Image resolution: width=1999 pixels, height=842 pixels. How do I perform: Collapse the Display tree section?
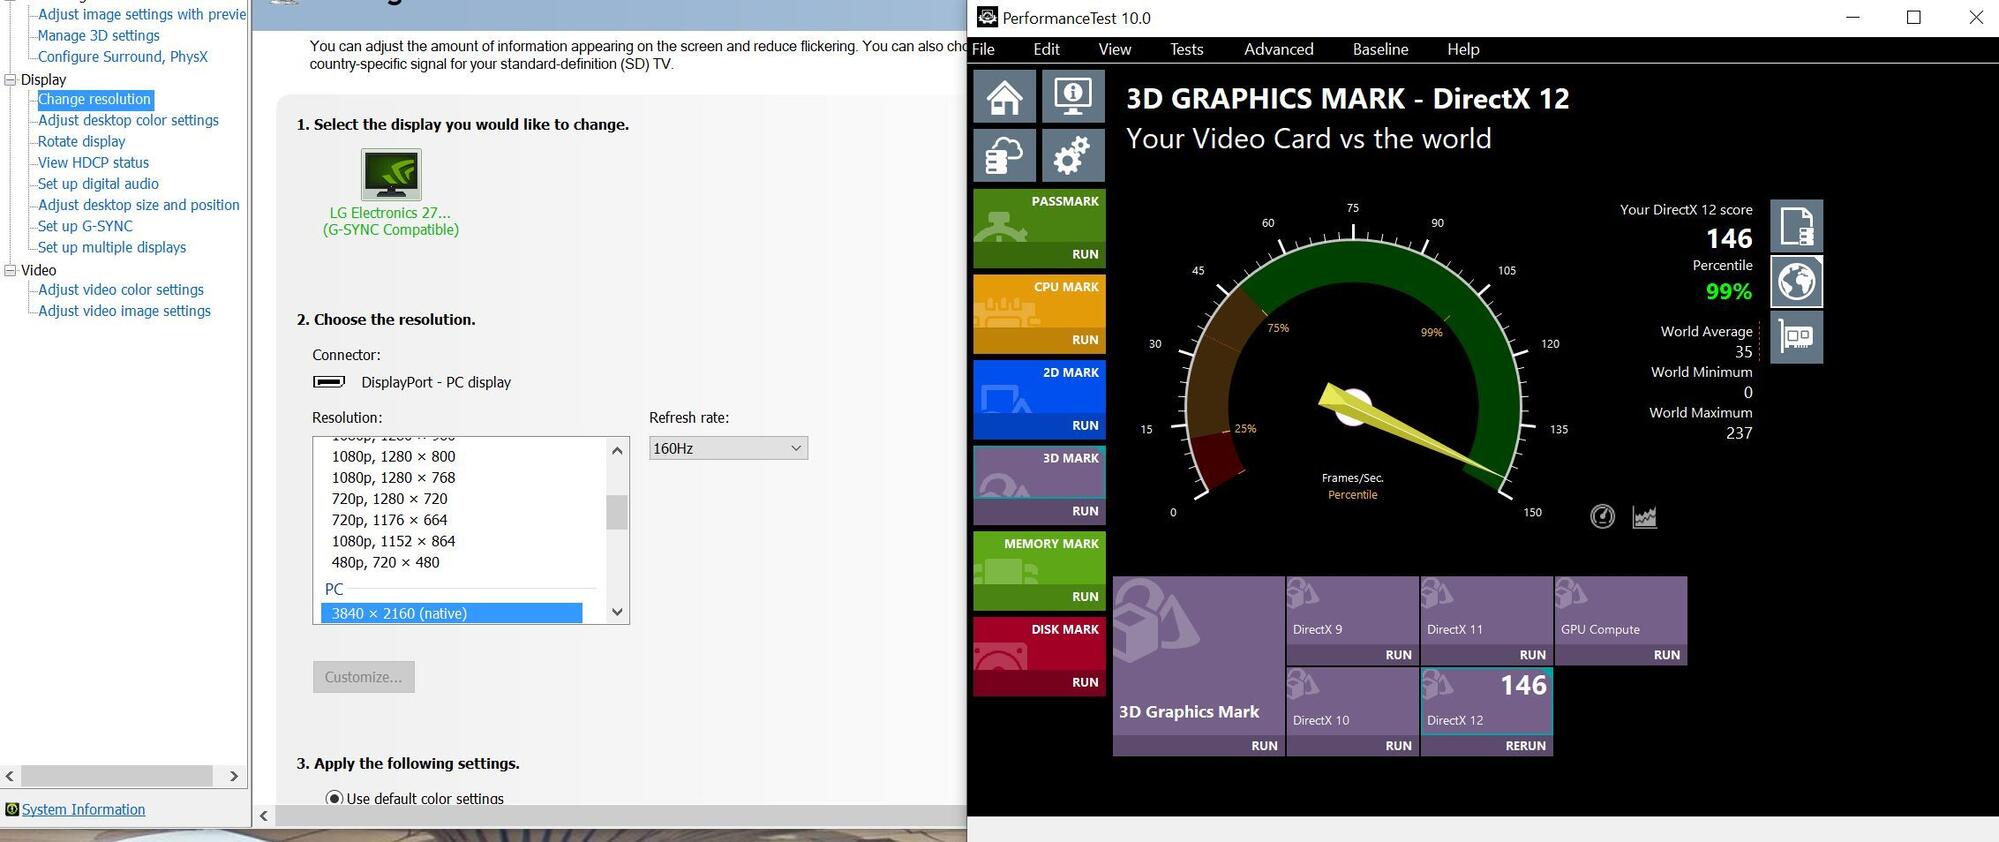tap(10, 79)
